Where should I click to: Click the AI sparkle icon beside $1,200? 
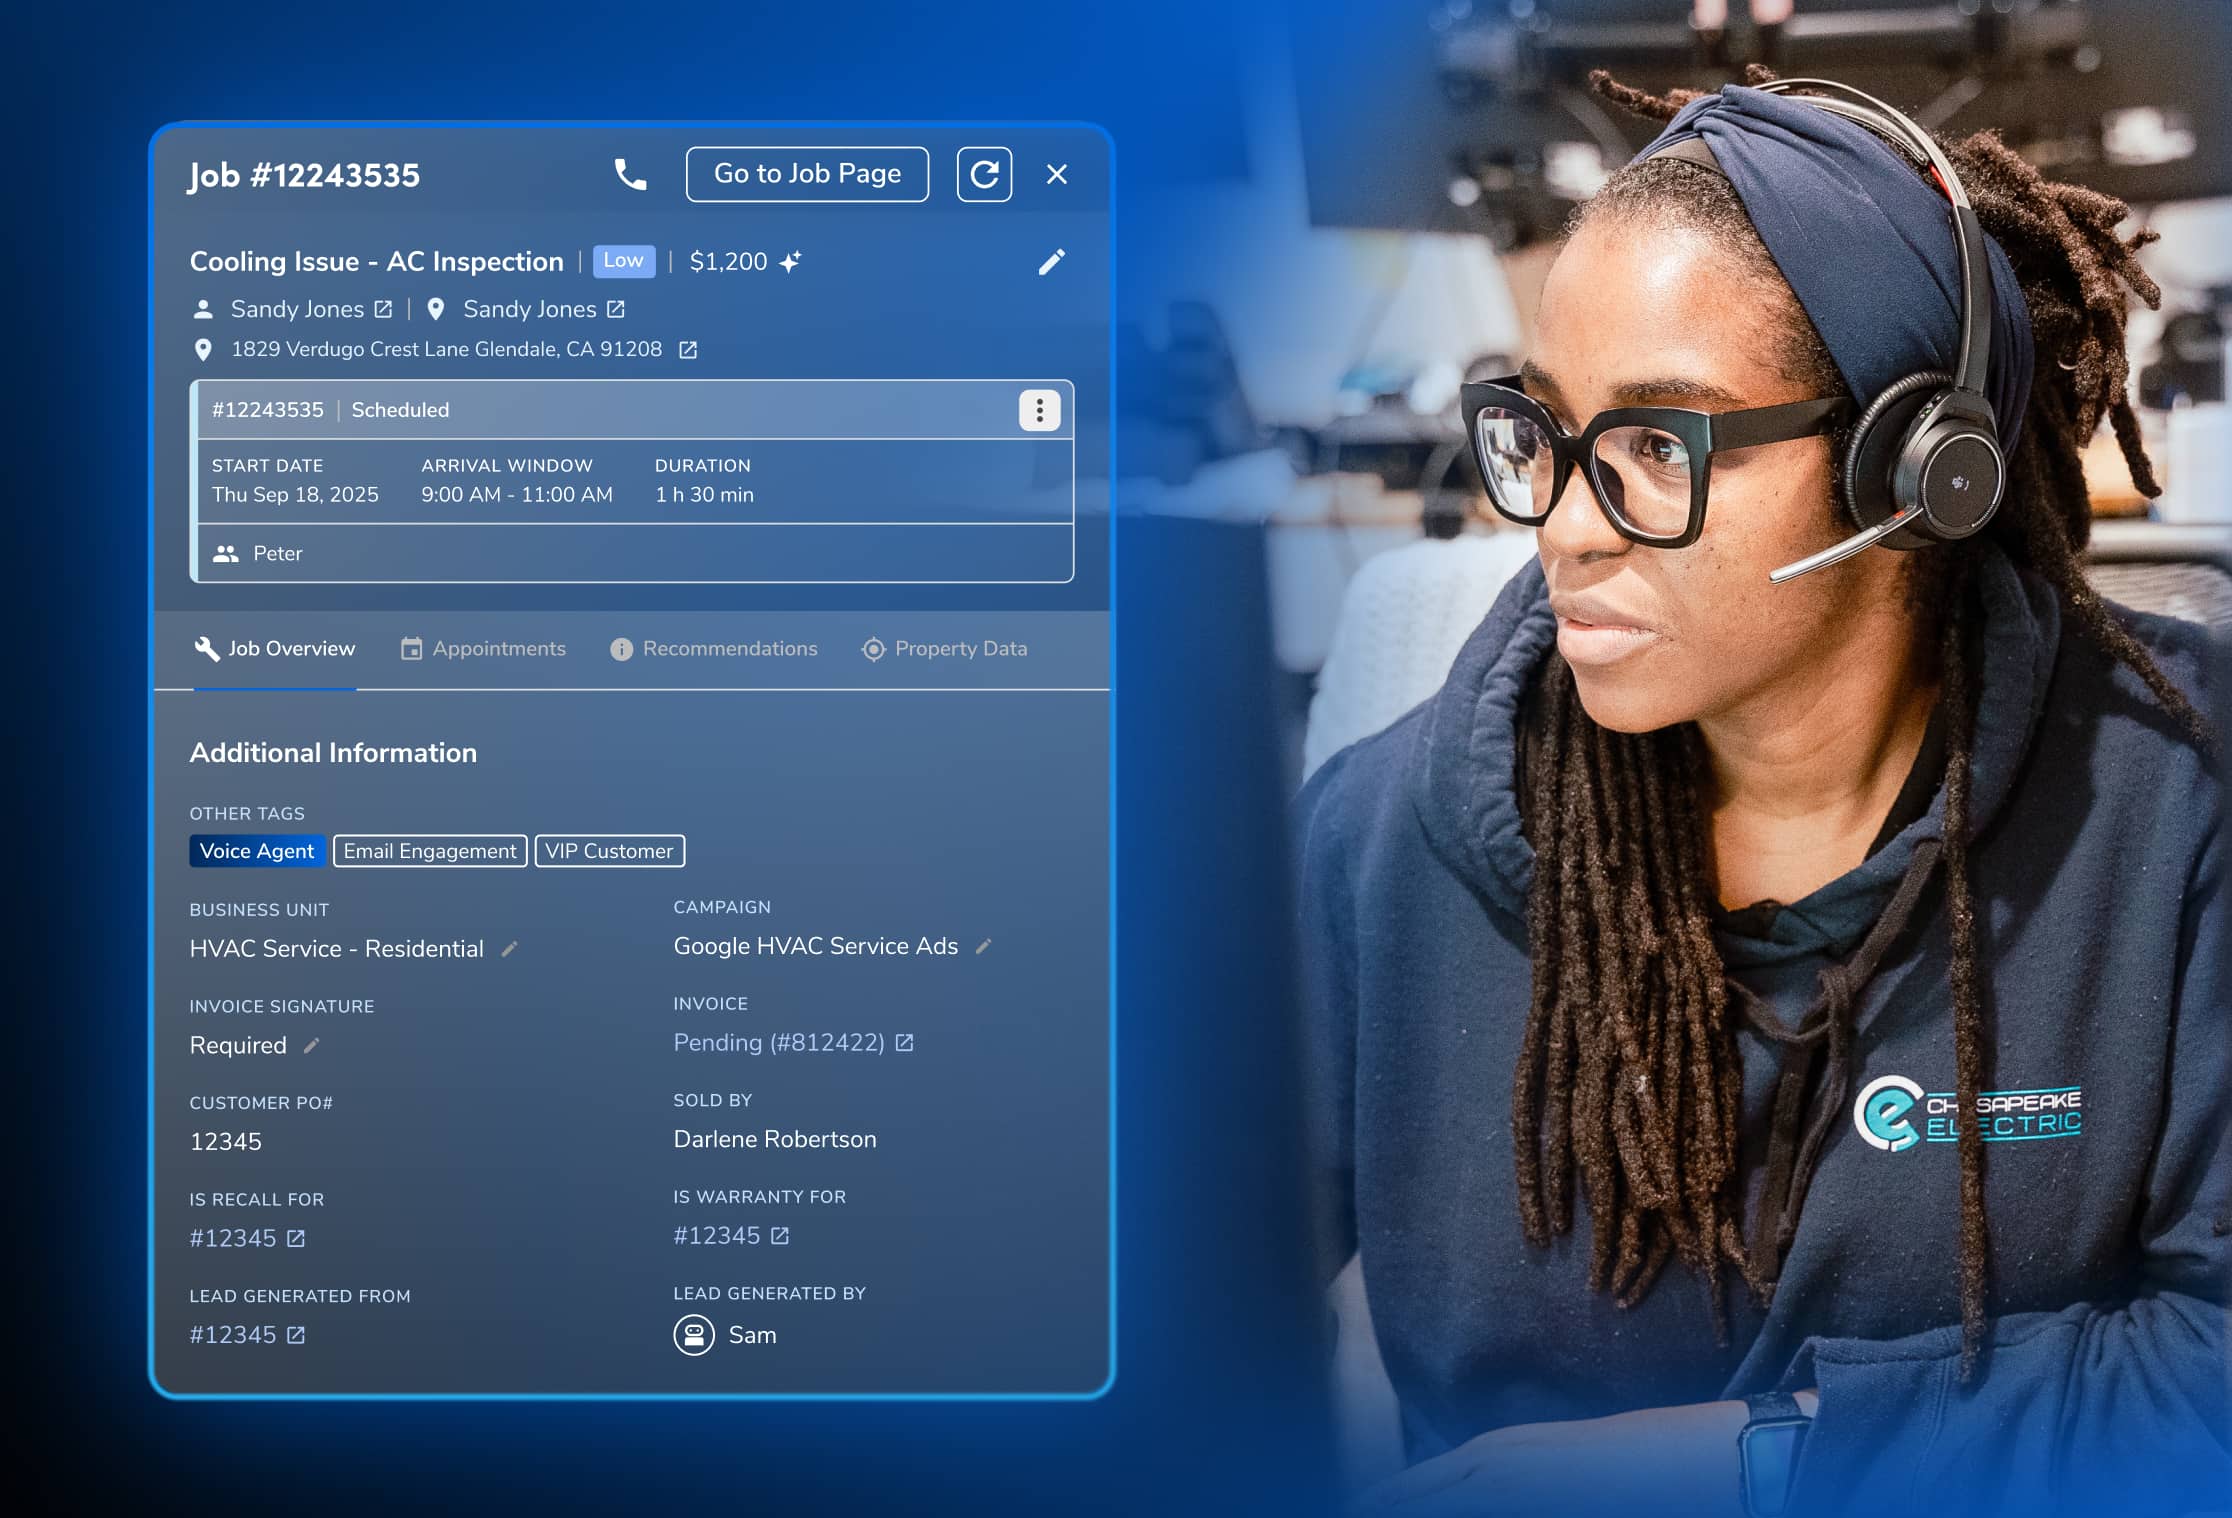791,262
